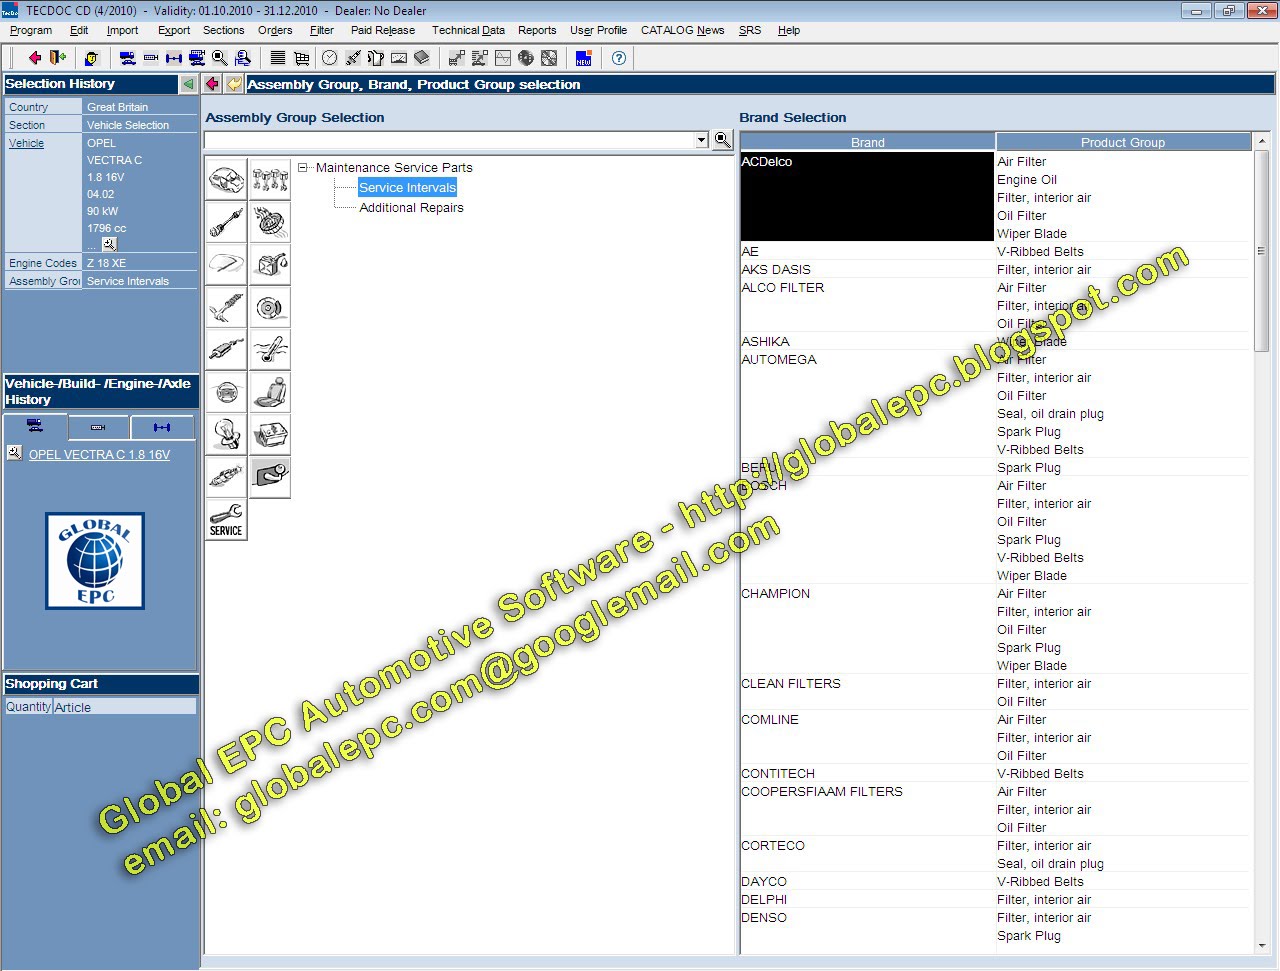This screenshot has width=1280, height=971.
Task: Open help question mark toolbar icon
Action: (x=619, y=58)
